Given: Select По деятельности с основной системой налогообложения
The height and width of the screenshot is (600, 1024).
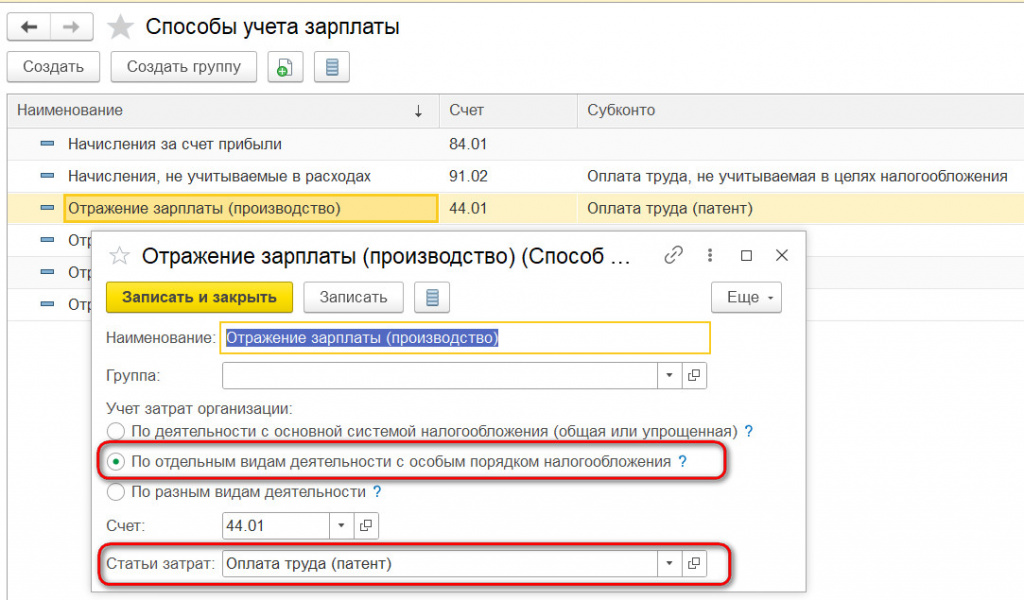Looking at the screenshot, I should point(116,432).
